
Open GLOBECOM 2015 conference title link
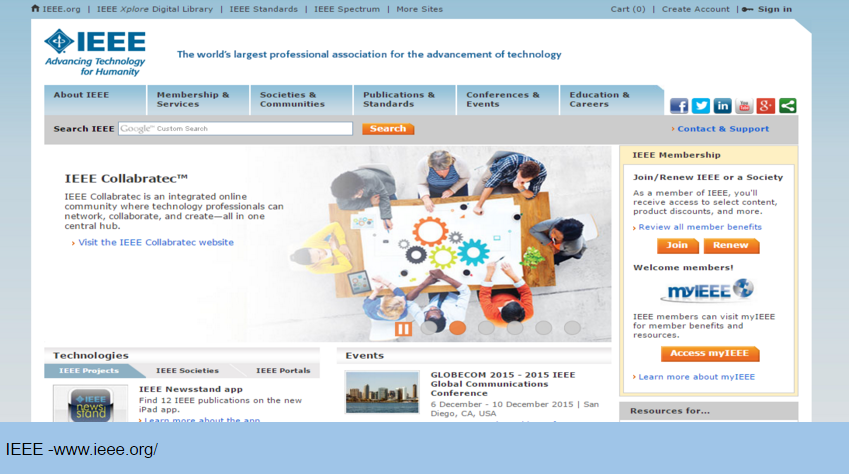click(503, 384)
